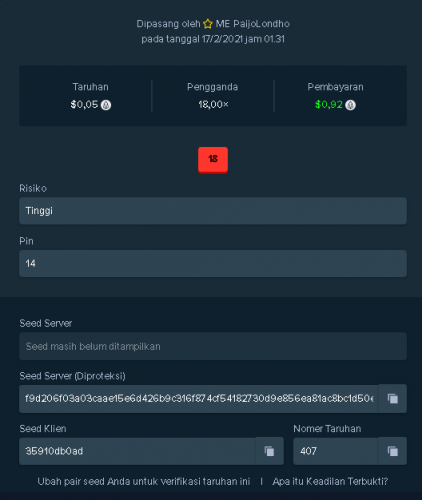Screen dimensions: 422x500
Task: Click the Seed Server (Diproteksi) label
Action: click(72, 376)
